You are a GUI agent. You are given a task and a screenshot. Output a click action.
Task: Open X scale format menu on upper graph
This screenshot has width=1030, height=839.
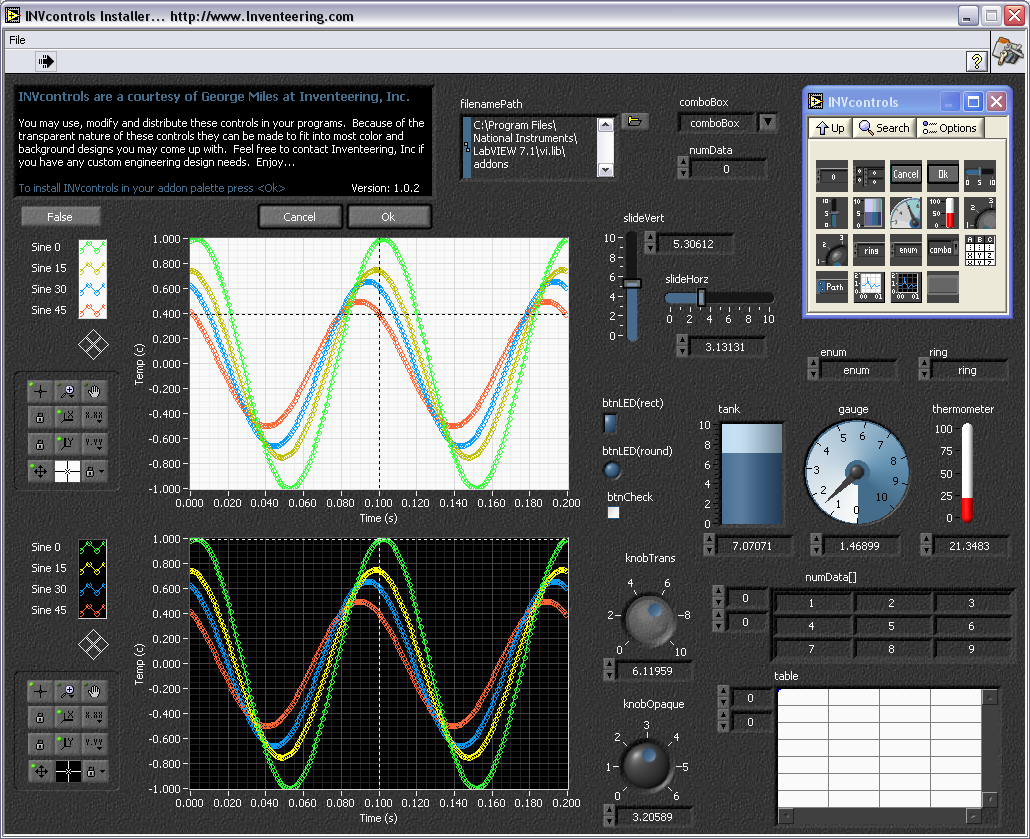(x=94, y=417)
